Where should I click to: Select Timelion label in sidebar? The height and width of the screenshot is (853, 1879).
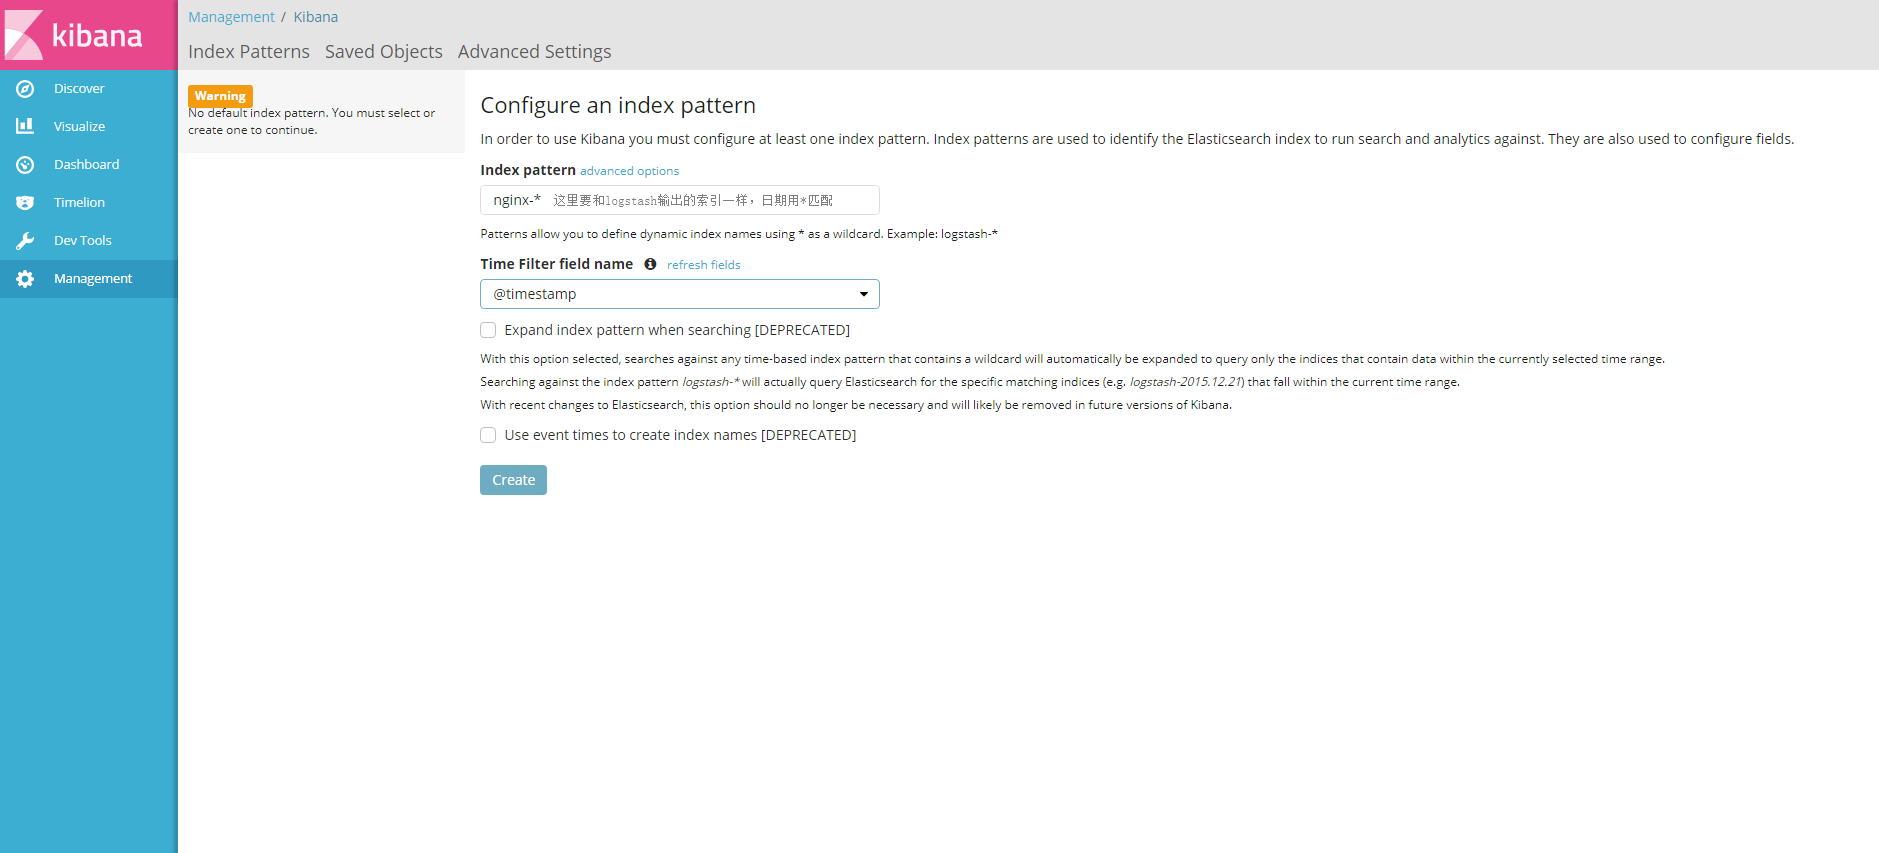click(x=80, y=203)
